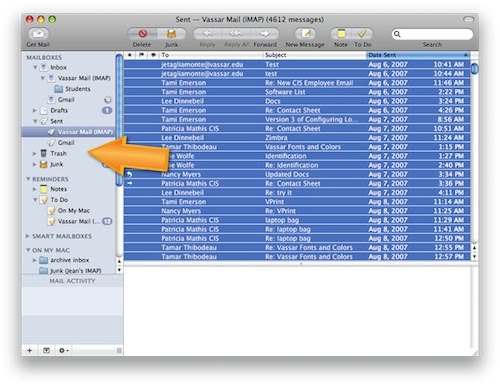Toggle Mail Activity pane button
The height and width of the screenshot is (386, 500).
[x=46, y=350]
